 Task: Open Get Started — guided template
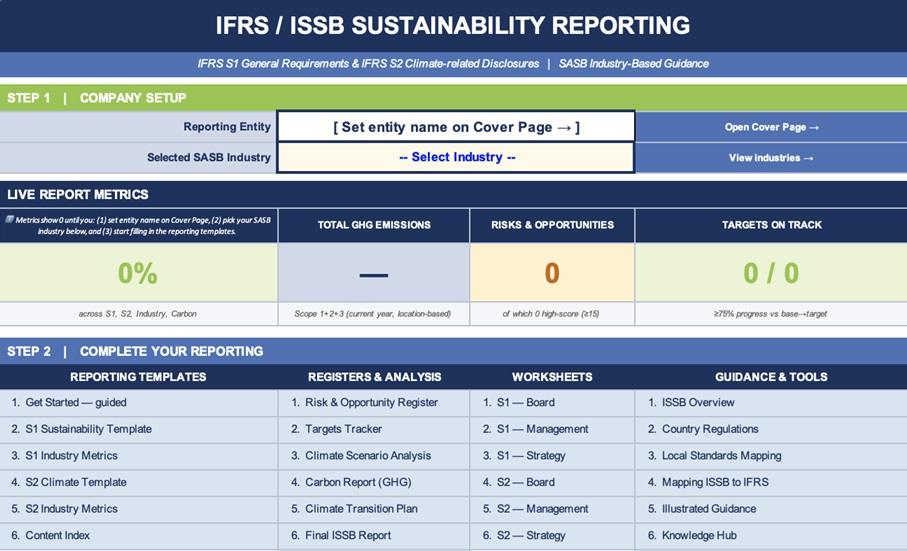click(x=139, y=402)
